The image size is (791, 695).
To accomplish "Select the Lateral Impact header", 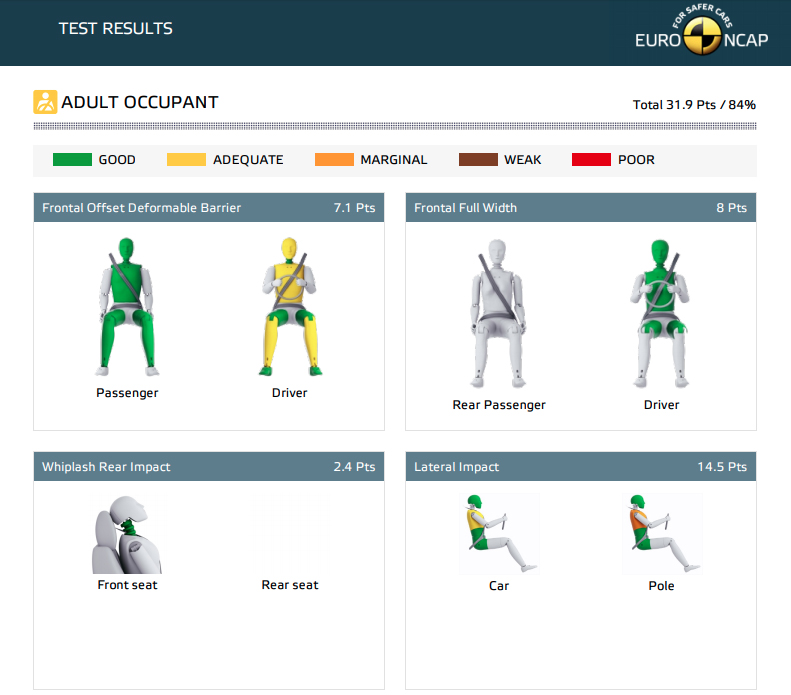I will coord(580,467).
